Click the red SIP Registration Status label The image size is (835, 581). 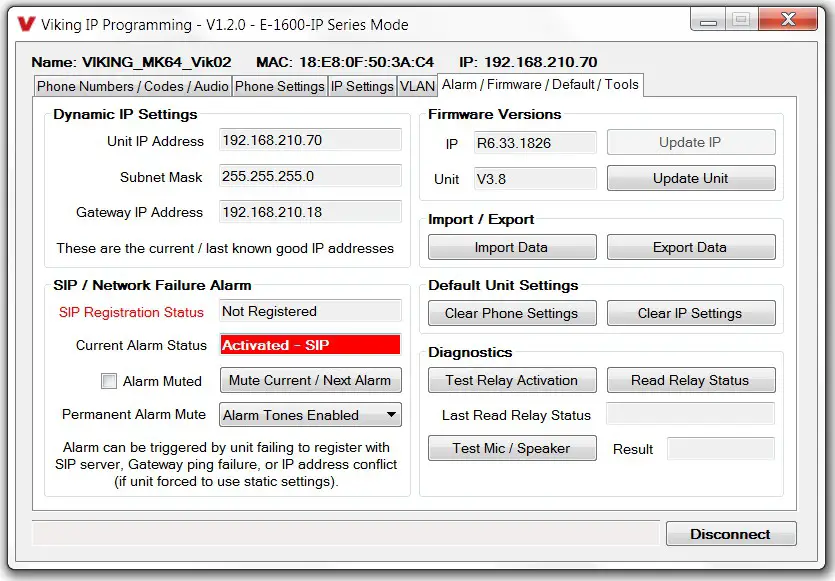click(131, 312)
